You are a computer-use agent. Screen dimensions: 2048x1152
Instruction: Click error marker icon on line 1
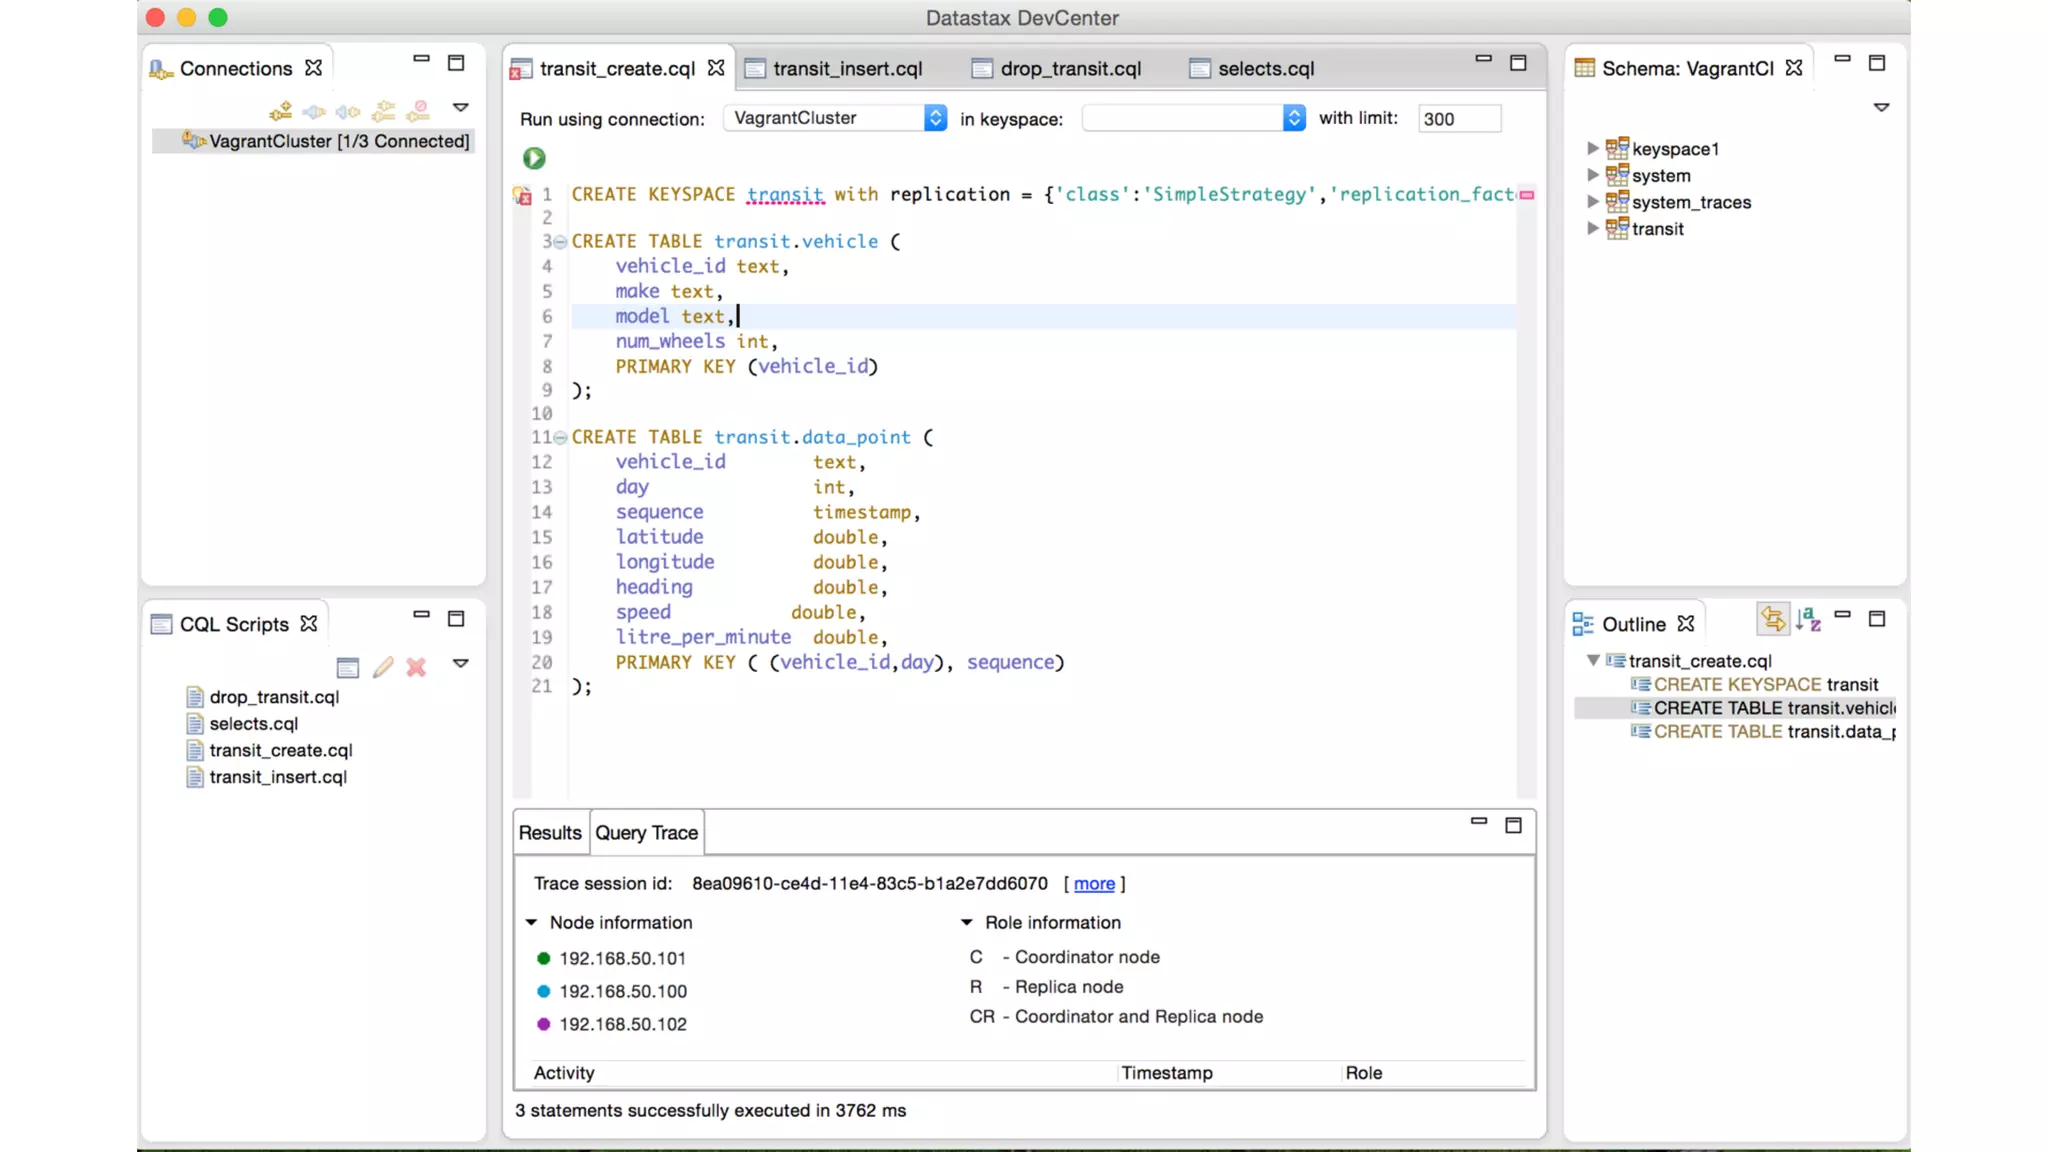click(522, 195)
